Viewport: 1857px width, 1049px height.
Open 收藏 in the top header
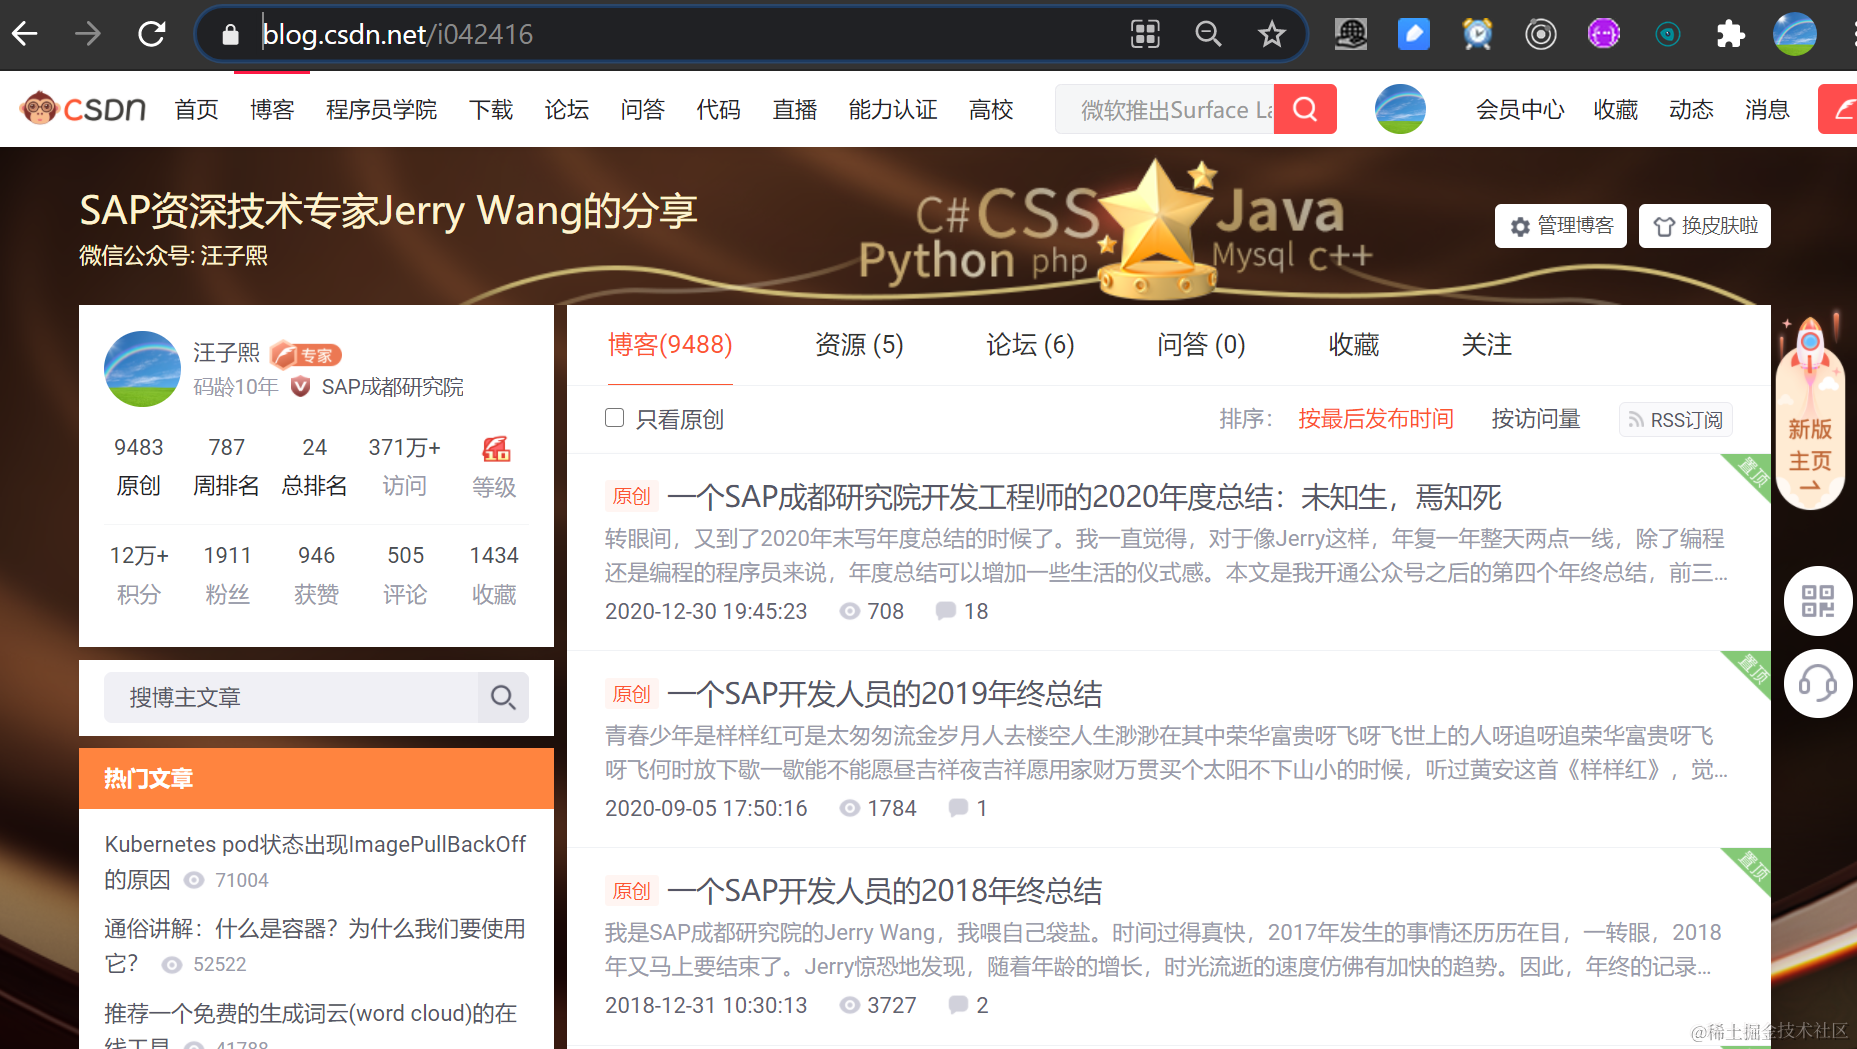click(1616, 109)
